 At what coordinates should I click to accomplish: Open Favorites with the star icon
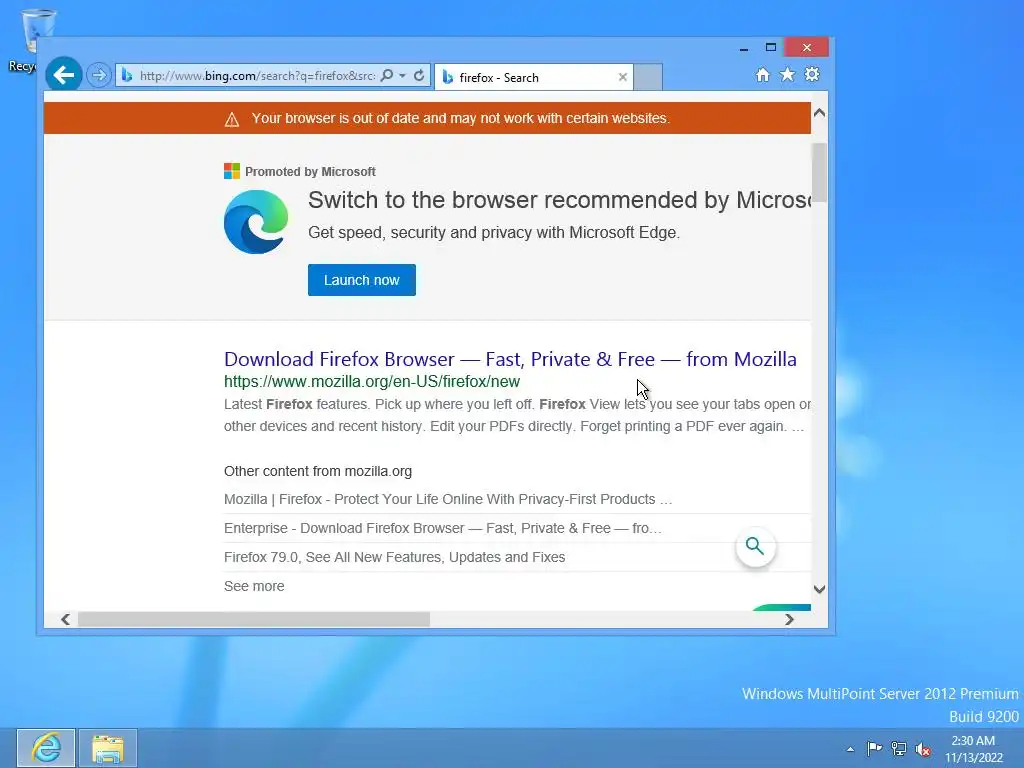788,74
